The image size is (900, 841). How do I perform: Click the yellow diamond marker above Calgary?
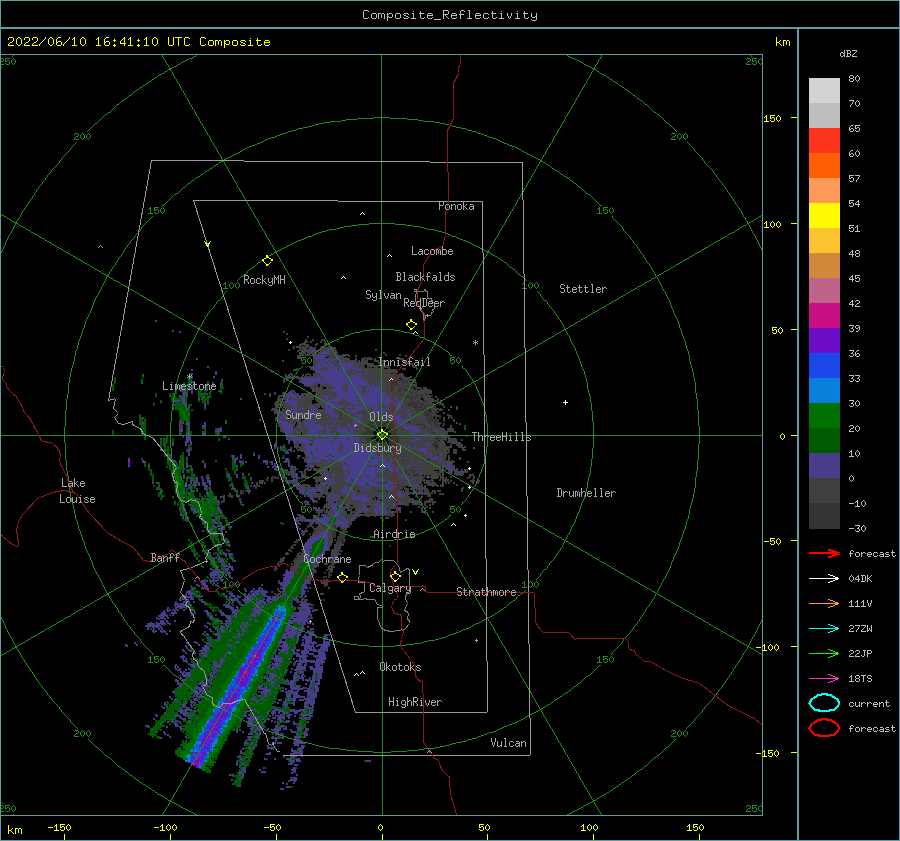pos(395,576)
